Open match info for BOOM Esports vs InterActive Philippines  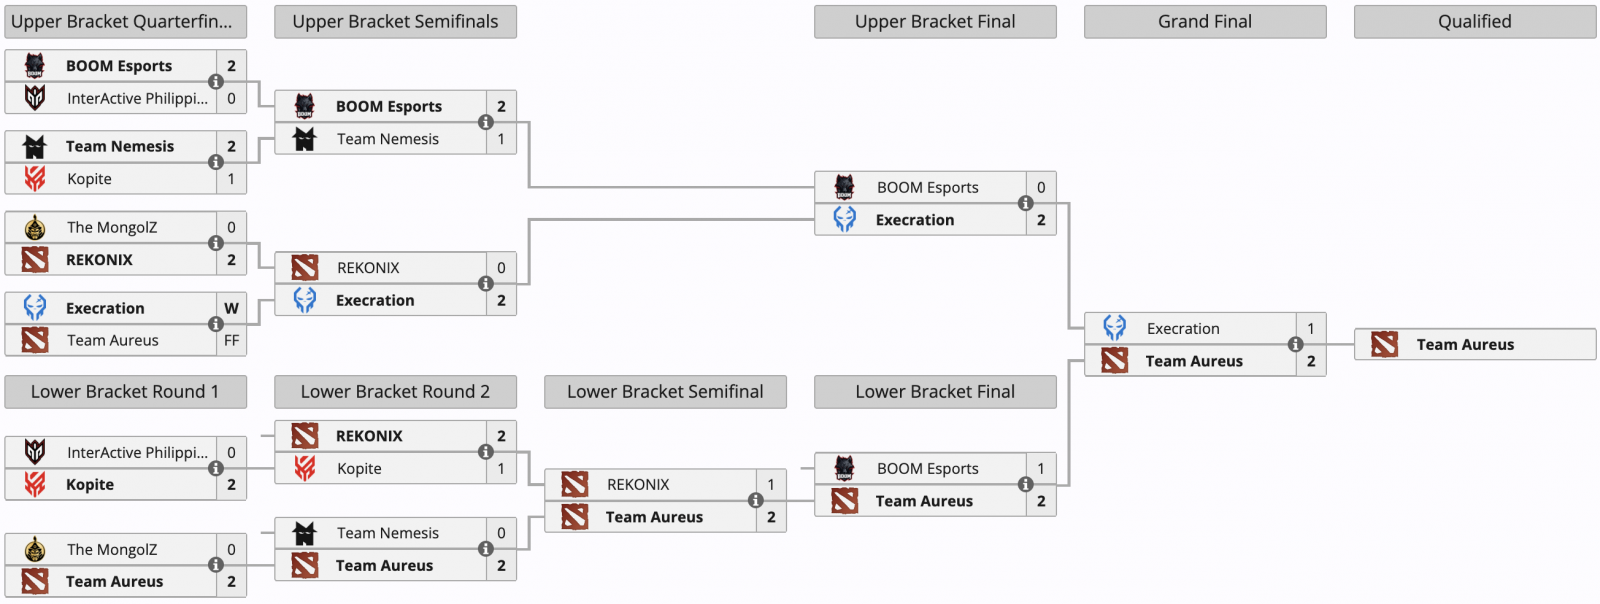click(x=216, y=82)
